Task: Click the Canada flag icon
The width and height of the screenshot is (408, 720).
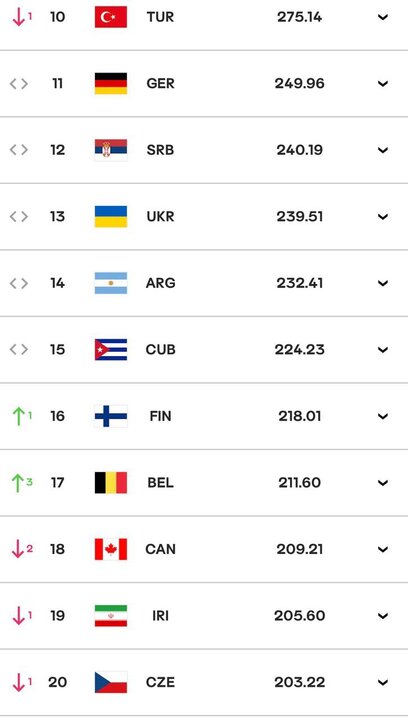Action: (x=111, y=549)
